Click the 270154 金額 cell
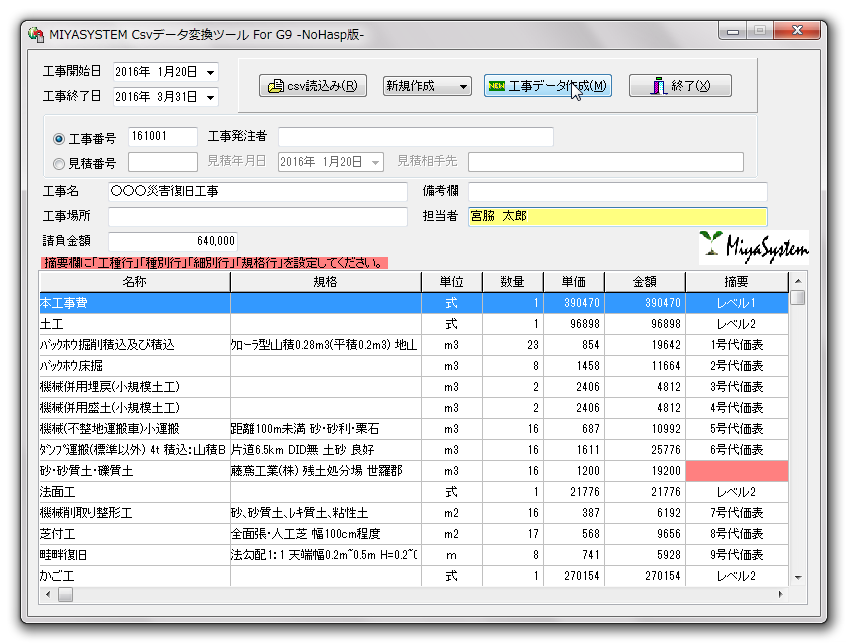 (645, 576)
